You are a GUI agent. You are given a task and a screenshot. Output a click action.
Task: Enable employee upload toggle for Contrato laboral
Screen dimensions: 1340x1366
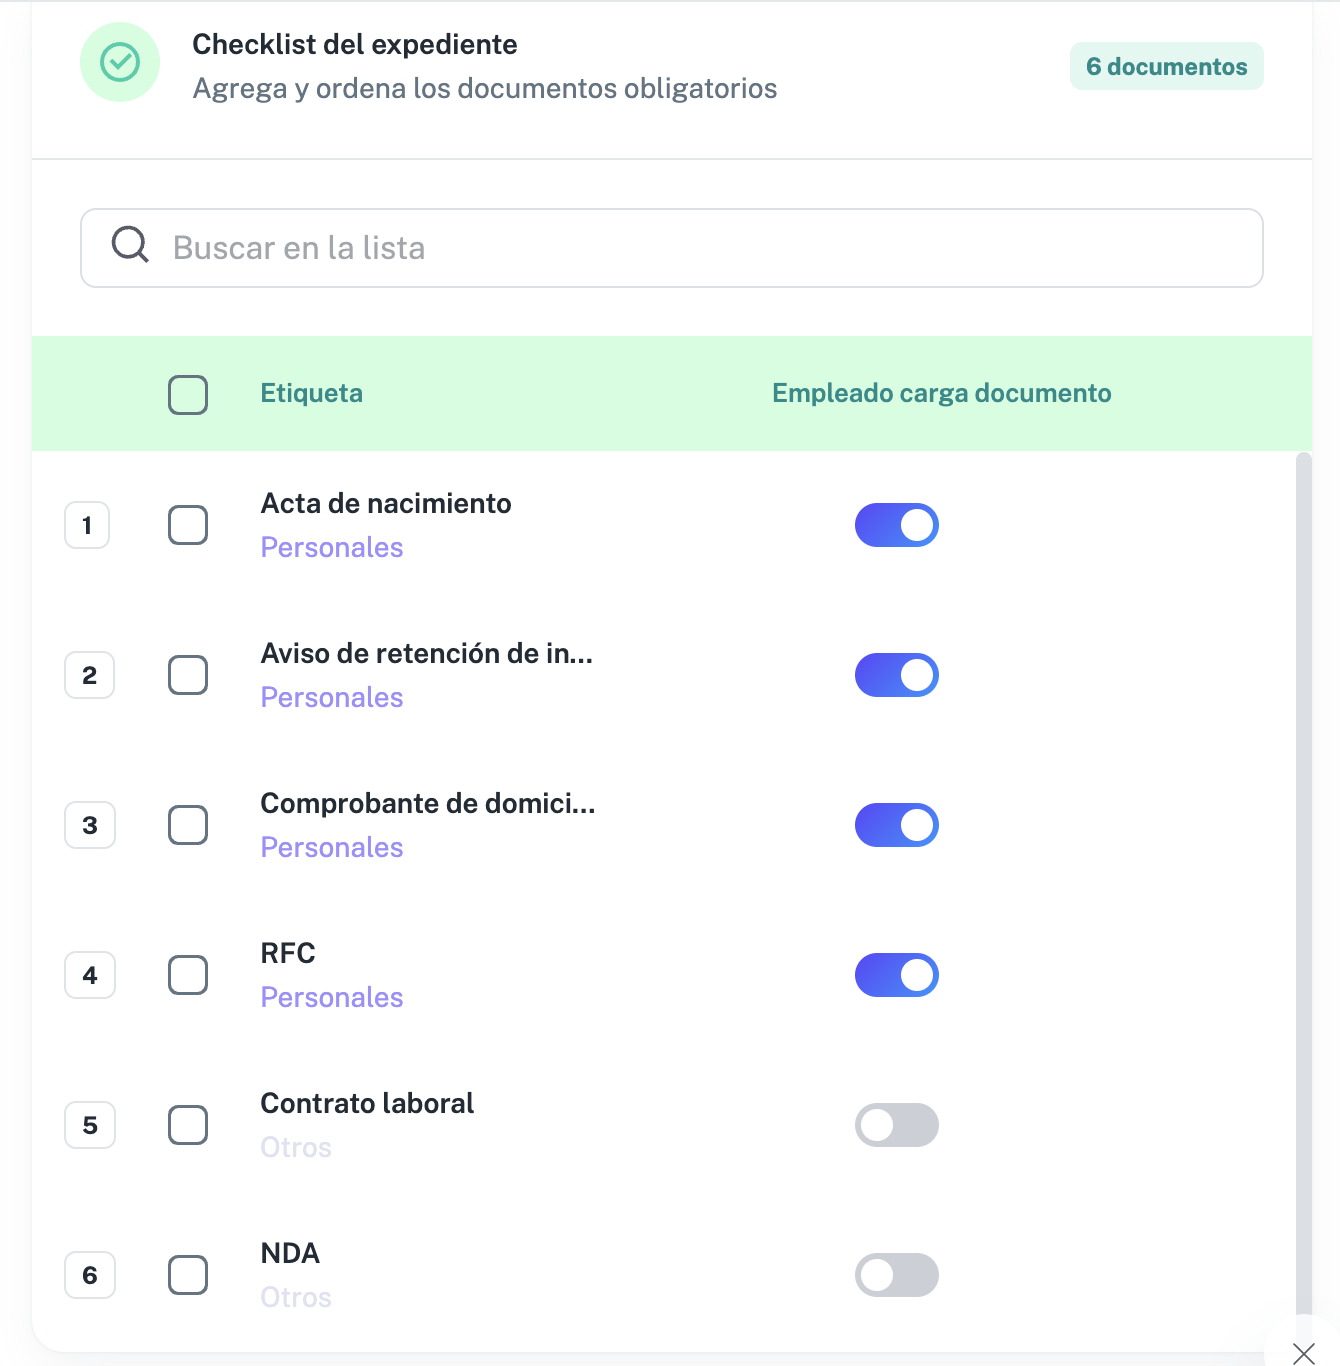[x=897, y=1125]
